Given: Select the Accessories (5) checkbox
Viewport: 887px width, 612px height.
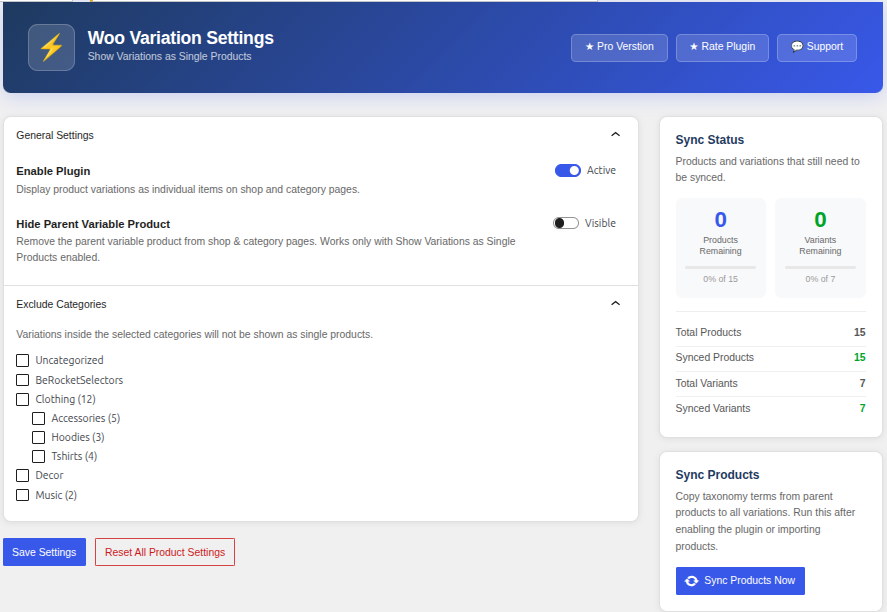Looking at the screenshot, I should [37, 418].
